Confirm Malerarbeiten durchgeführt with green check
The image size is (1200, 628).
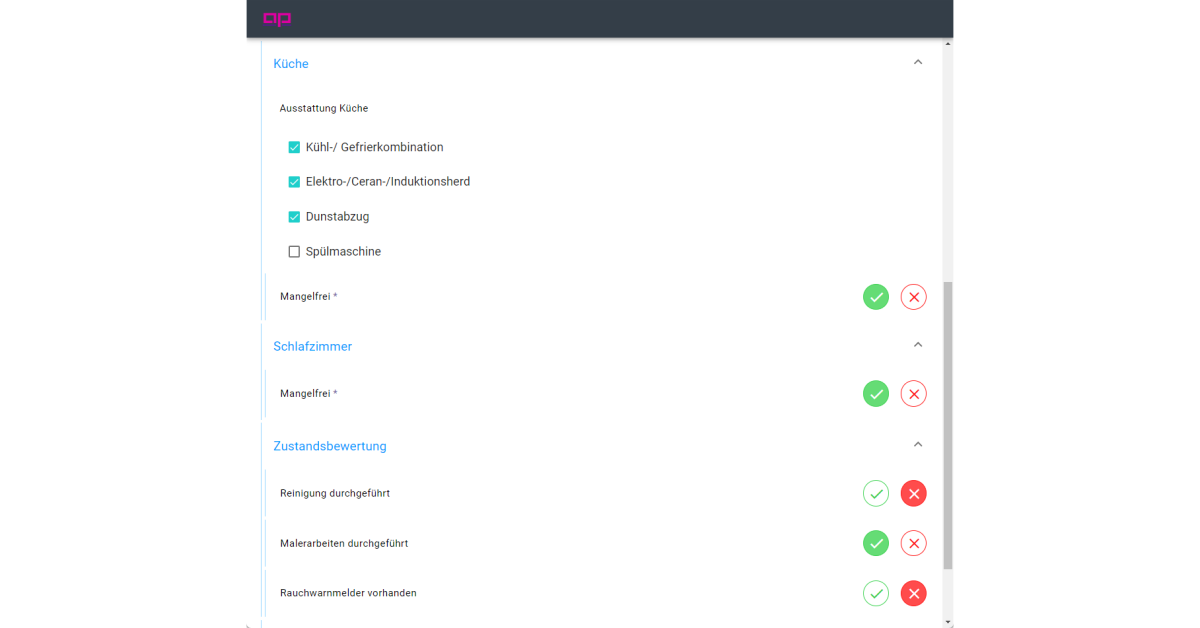876,544
